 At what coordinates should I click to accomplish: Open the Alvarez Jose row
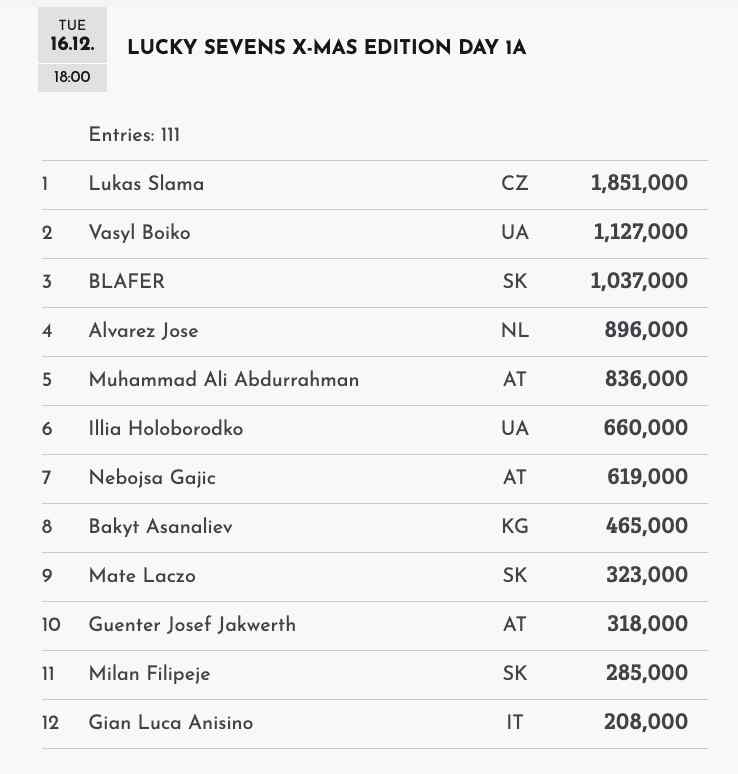143,331
